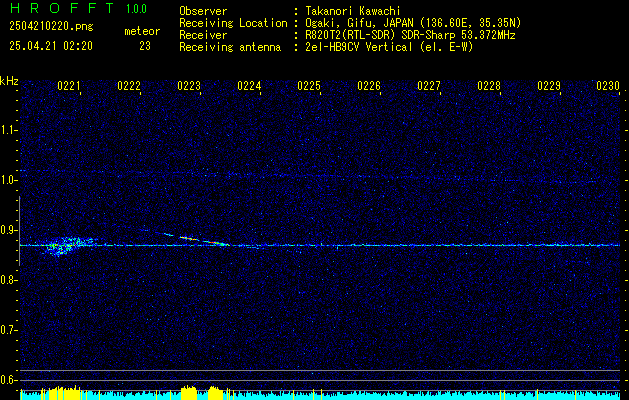
Task: Click the 1.0 frequency axis label
Action: coord(8,180)
